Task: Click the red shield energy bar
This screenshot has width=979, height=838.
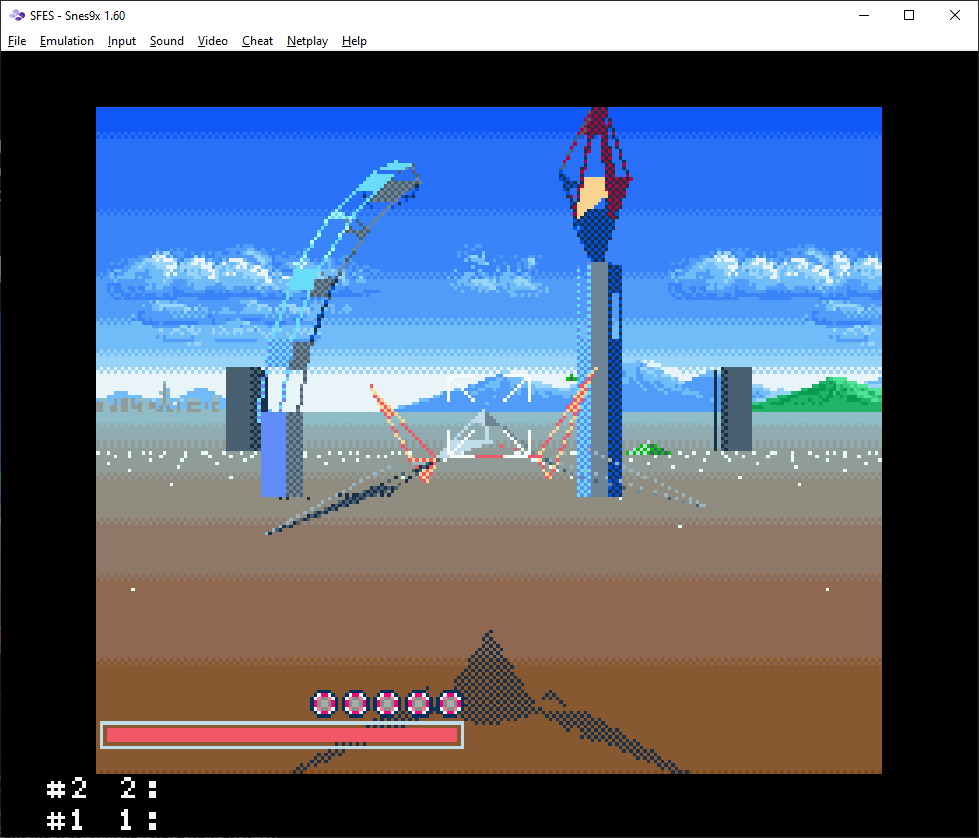Action: [x=282, y=735]
